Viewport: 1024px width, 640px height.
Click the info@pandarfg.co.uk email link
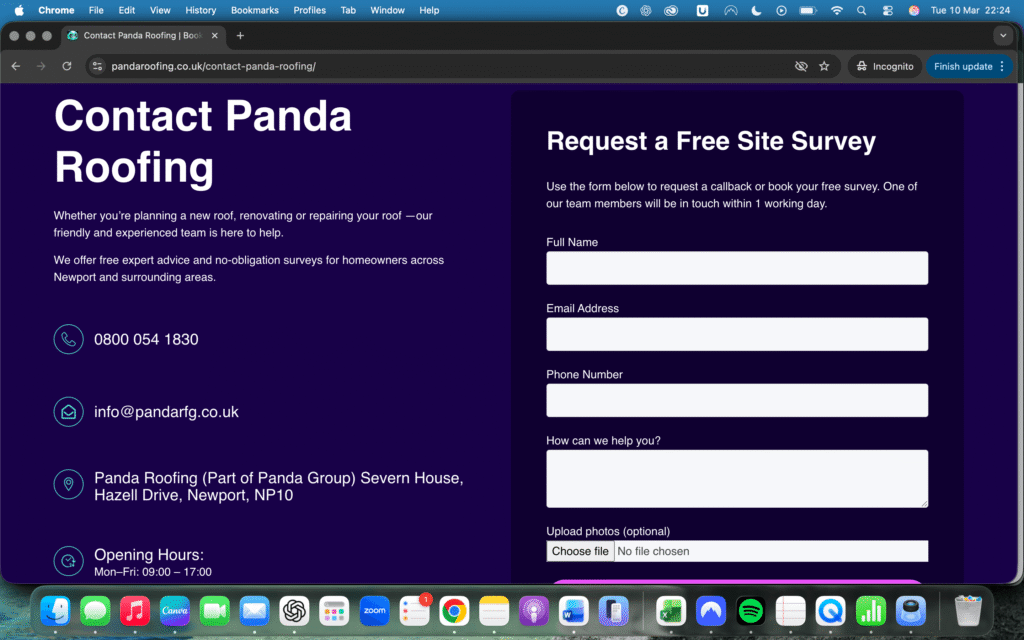(166, 412)
